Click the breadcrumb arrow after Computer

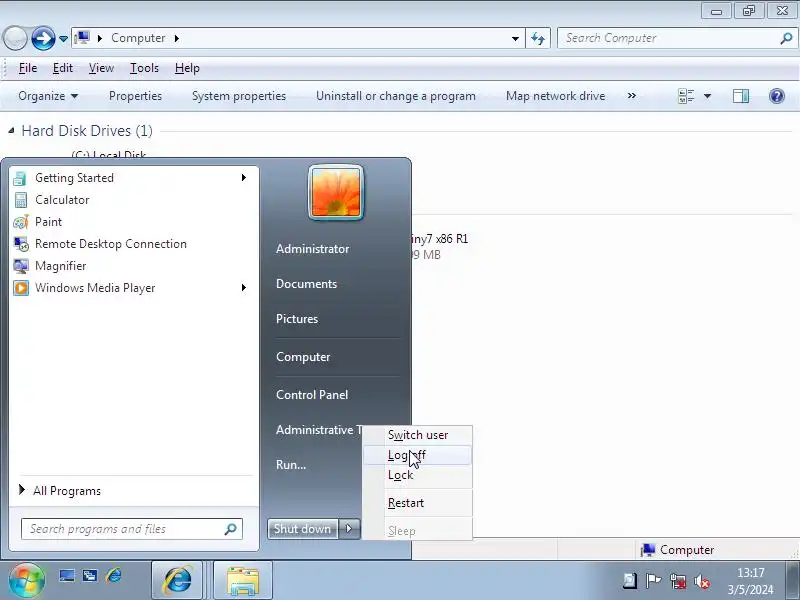[177, 38]
